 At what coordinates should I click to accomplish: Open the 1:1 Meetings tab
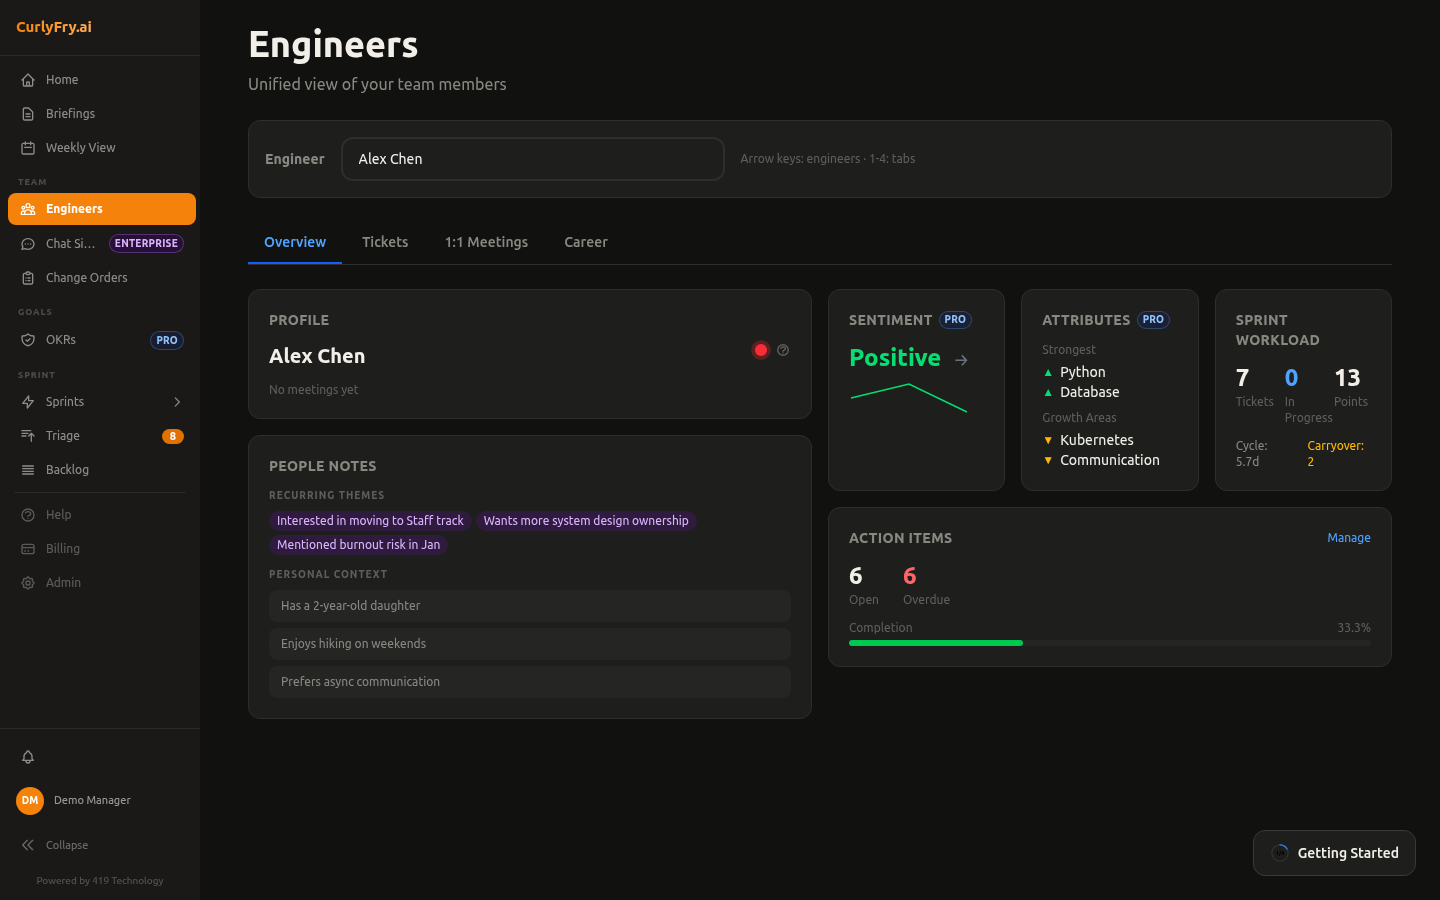486,242
